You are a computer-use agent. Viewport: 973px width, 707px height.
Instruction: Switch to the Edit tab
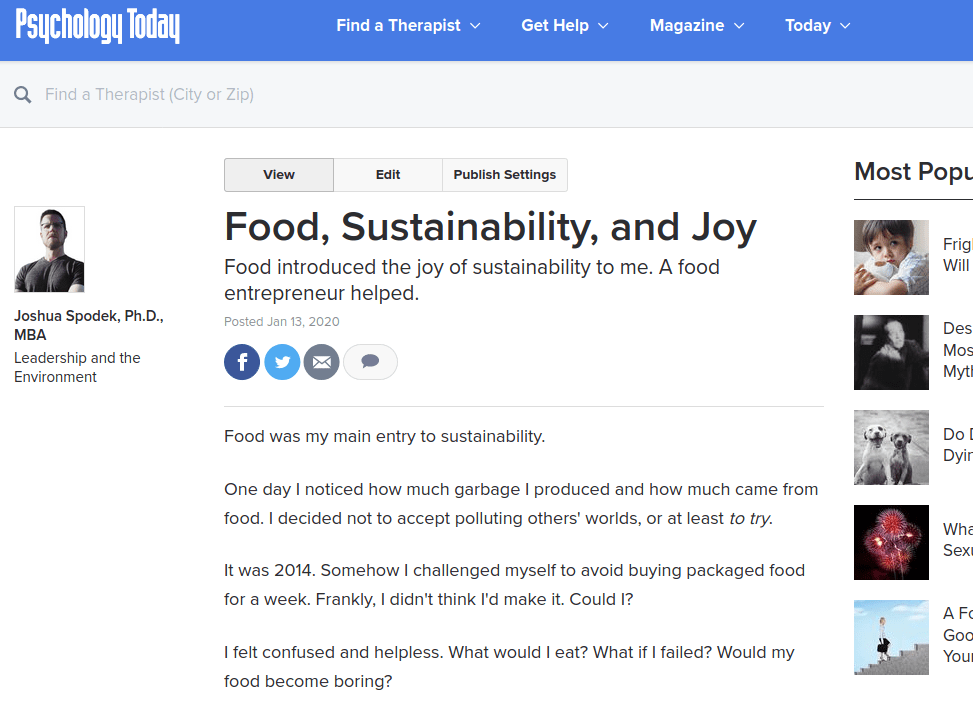tap(388, 175)
